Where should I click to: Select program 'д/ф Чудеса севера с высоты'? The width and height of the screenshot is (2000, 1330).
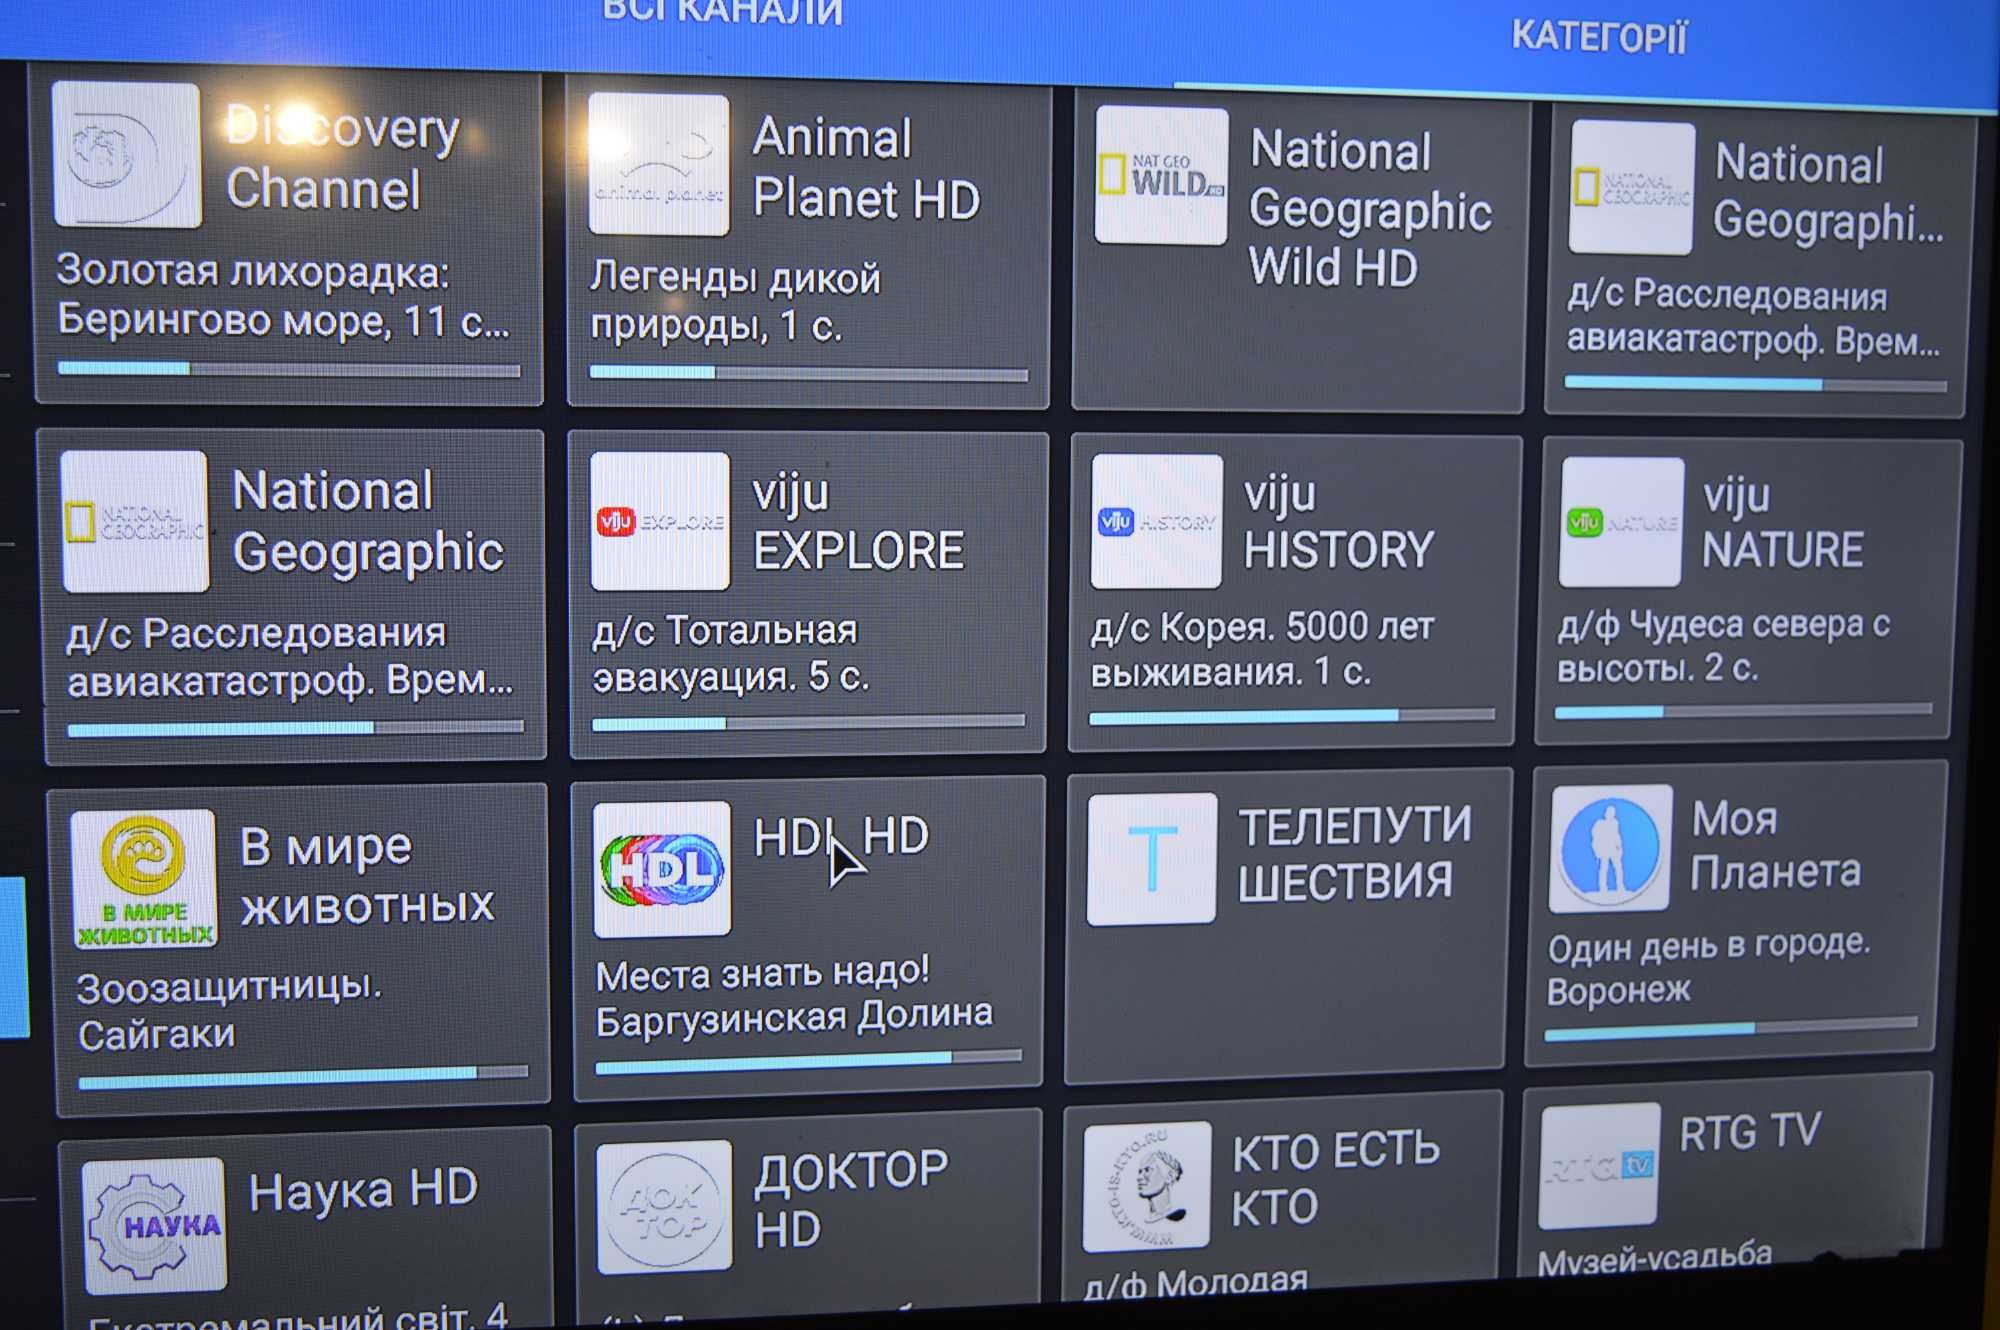(x=1723, y=646)
